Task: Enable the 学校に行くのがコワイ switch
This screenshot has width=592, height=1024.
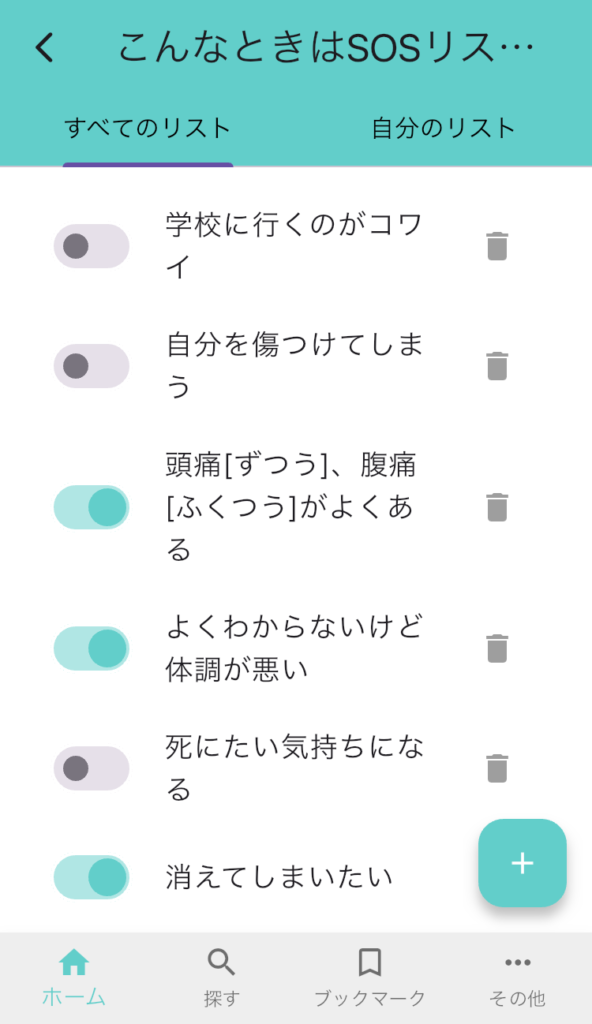Action: [91, 246]
